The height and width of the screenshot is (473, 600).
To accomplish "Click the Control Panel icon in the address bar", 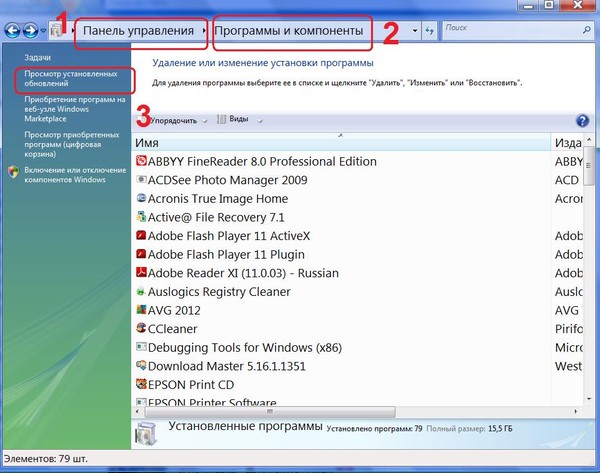I will (x=57, y=30).
